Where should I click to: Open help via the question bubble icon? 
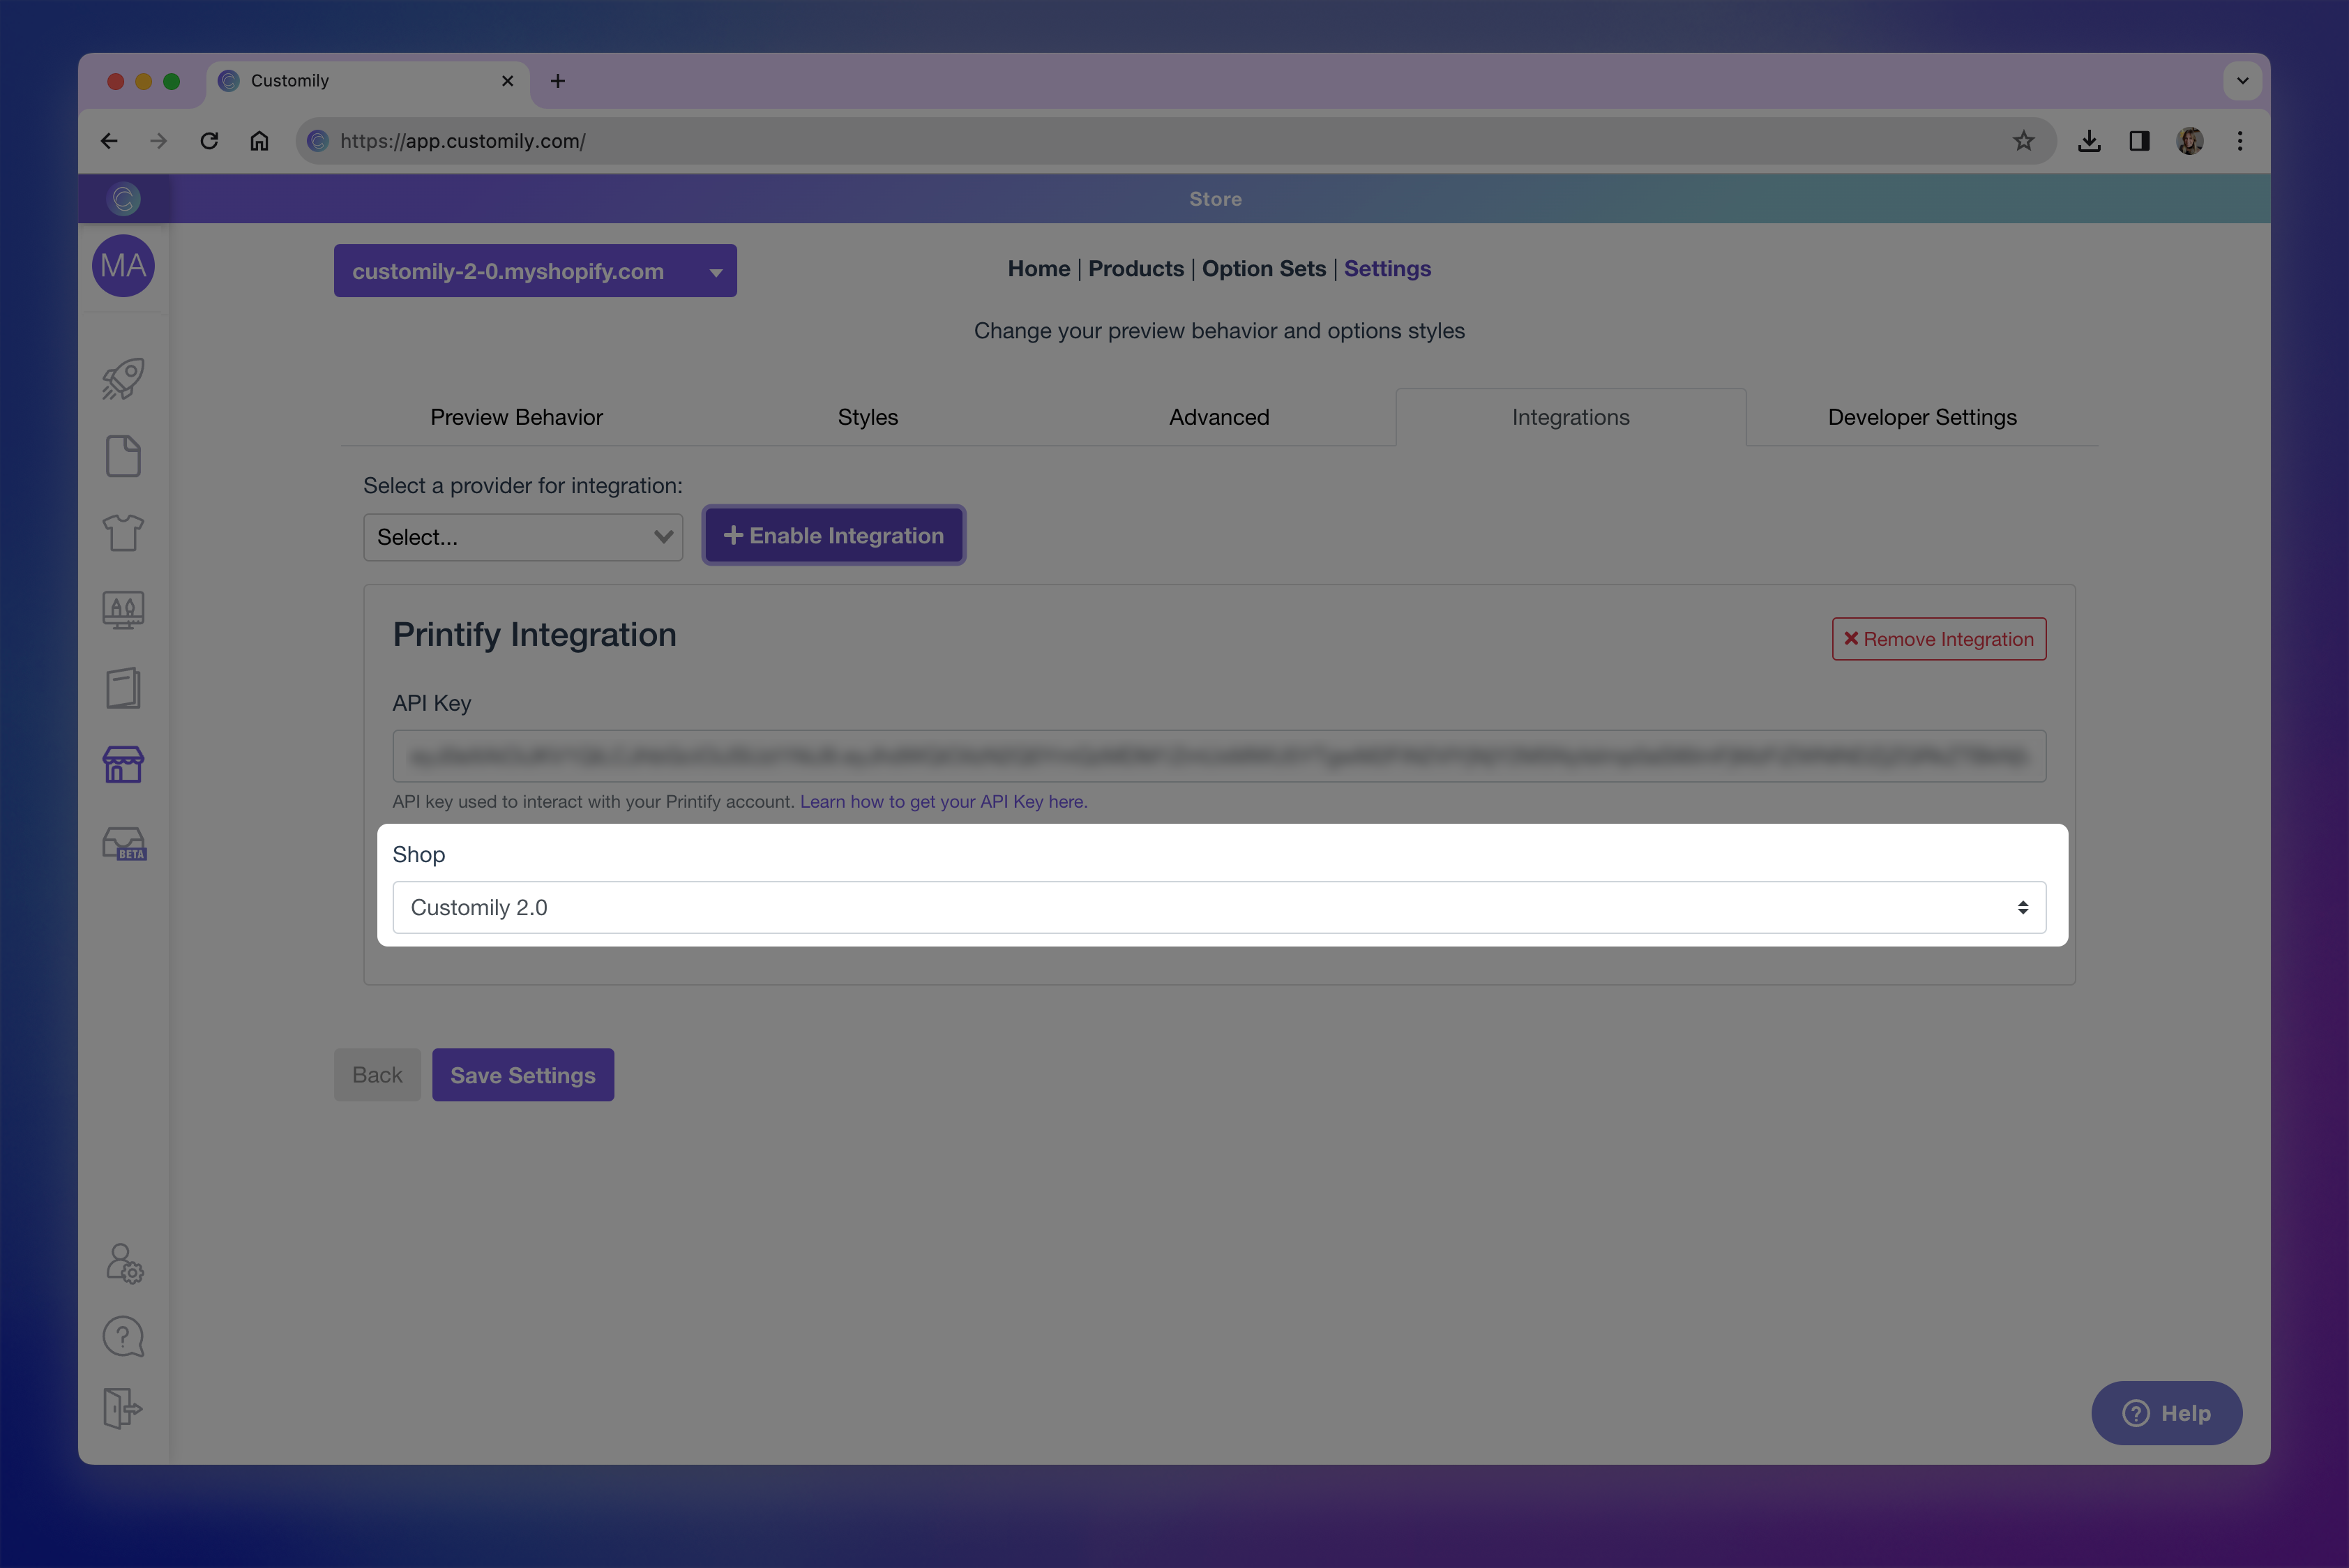pyautogui.click(x=122, y=1336)
